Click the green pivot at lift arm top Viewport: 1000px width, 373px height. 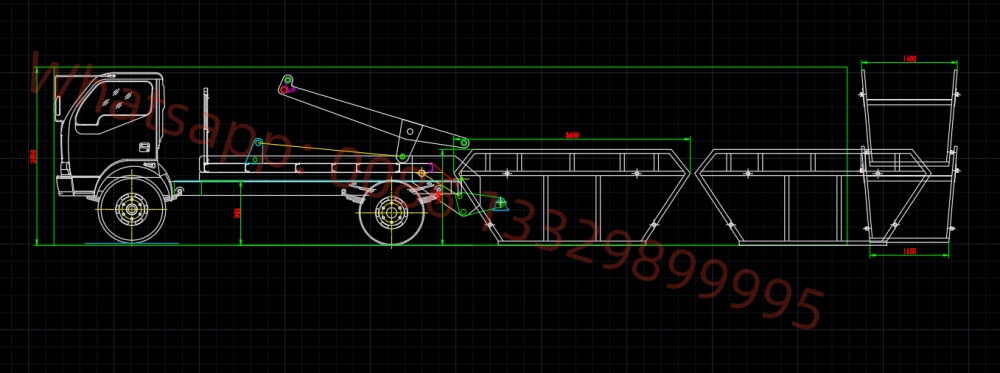point(288,80)
